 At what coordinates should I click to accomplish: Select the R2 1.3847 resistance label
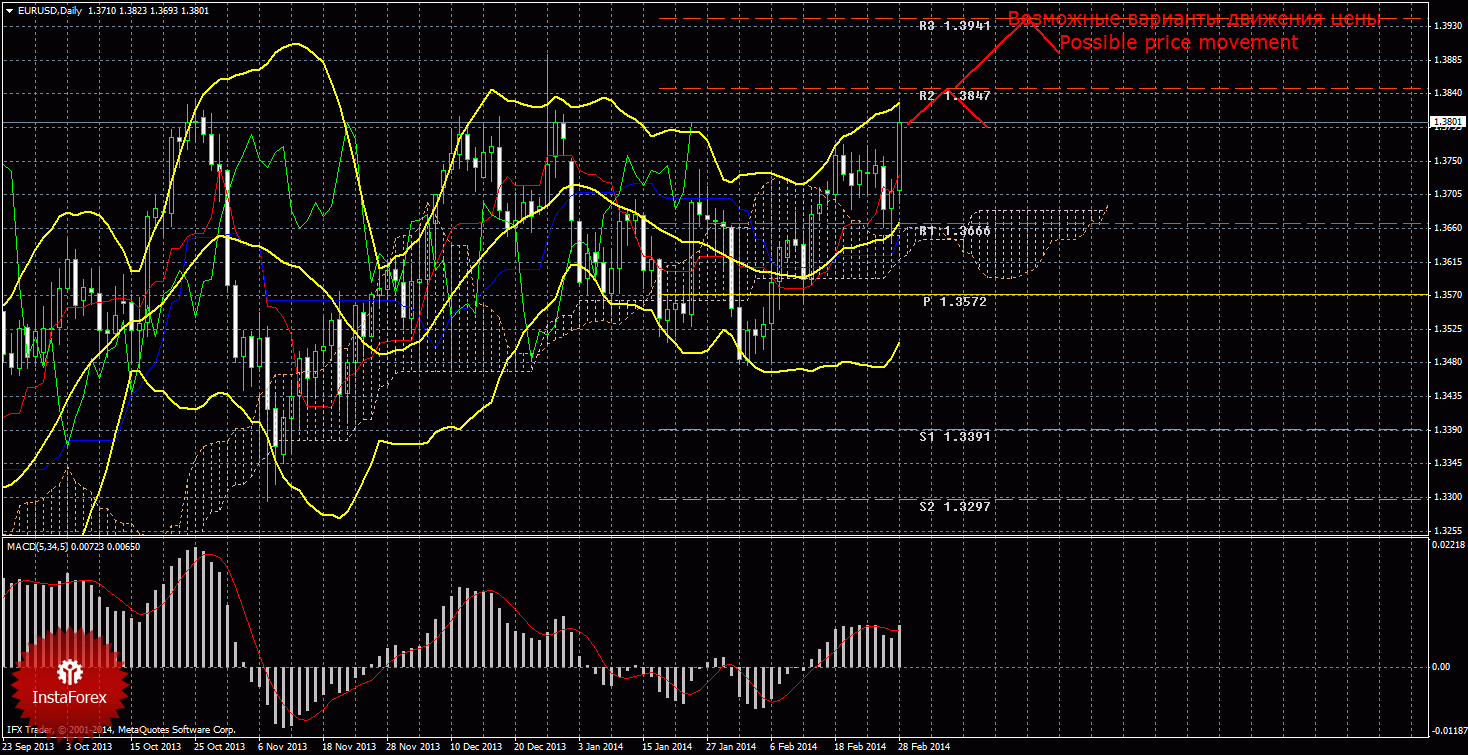click(955, 96)
